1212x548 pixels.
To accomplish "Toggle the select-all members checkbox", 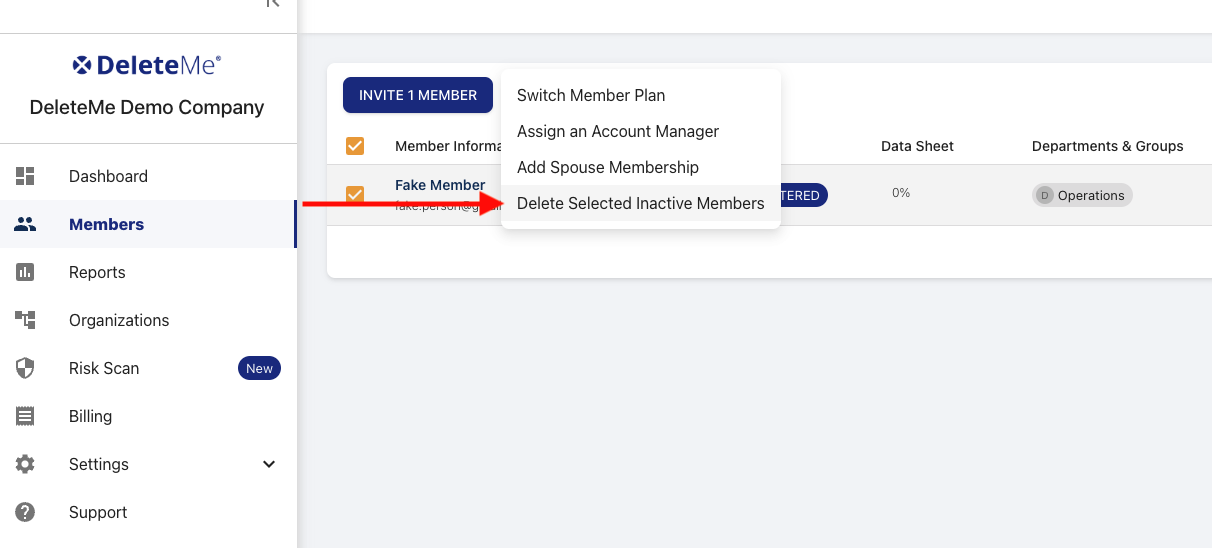I will pyautogui.click(x=355, y=146).
